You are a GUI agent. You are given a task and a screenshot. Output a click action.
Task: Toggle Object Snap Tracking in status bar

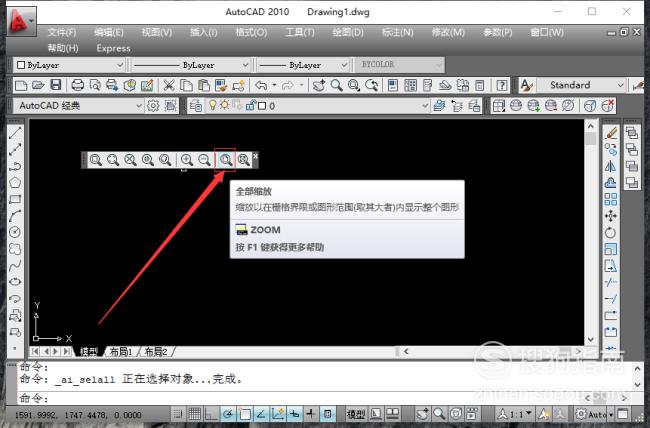click(x=261, y=414)
